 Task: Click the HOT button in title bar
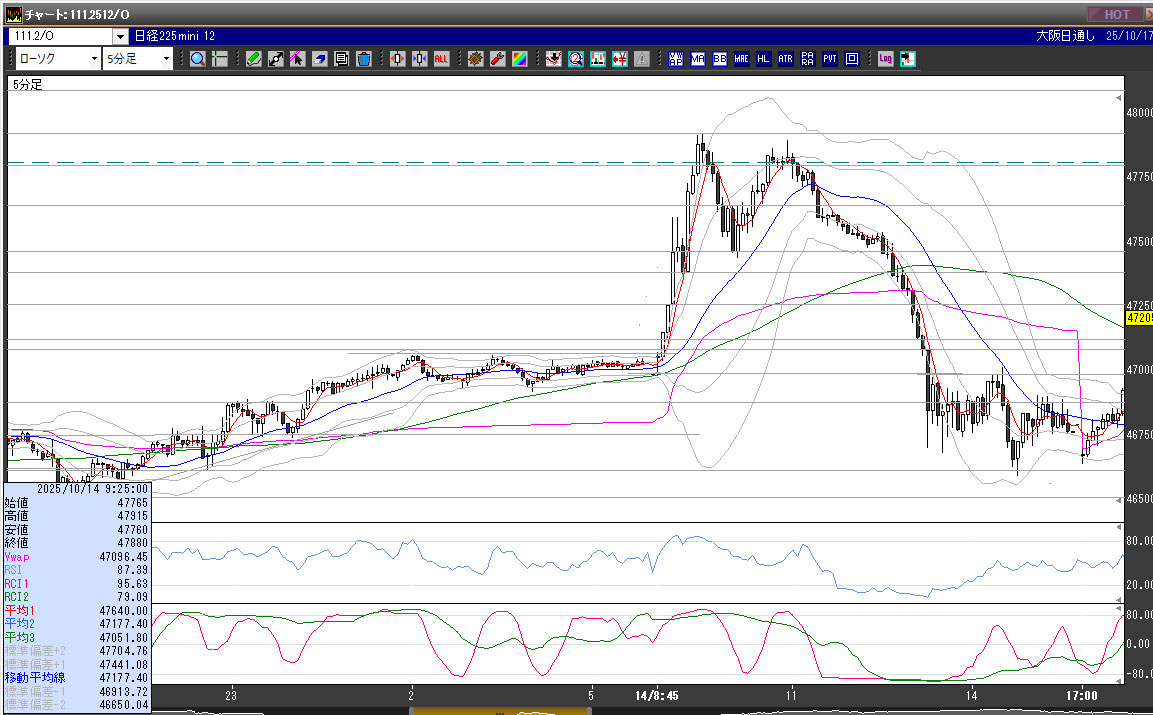1117,14
